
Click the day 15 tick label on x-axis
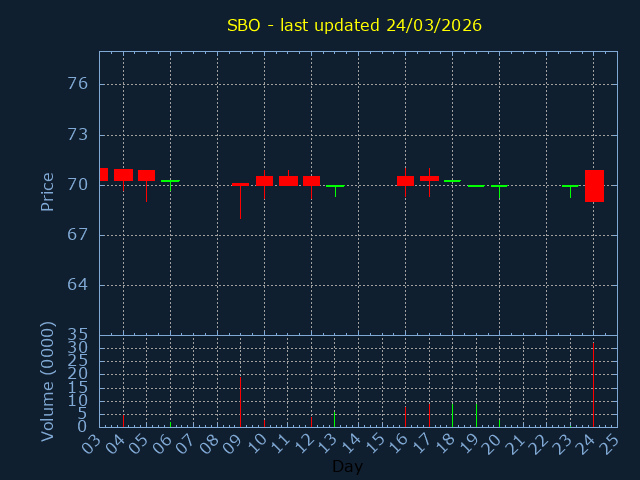tap(374, 442)
